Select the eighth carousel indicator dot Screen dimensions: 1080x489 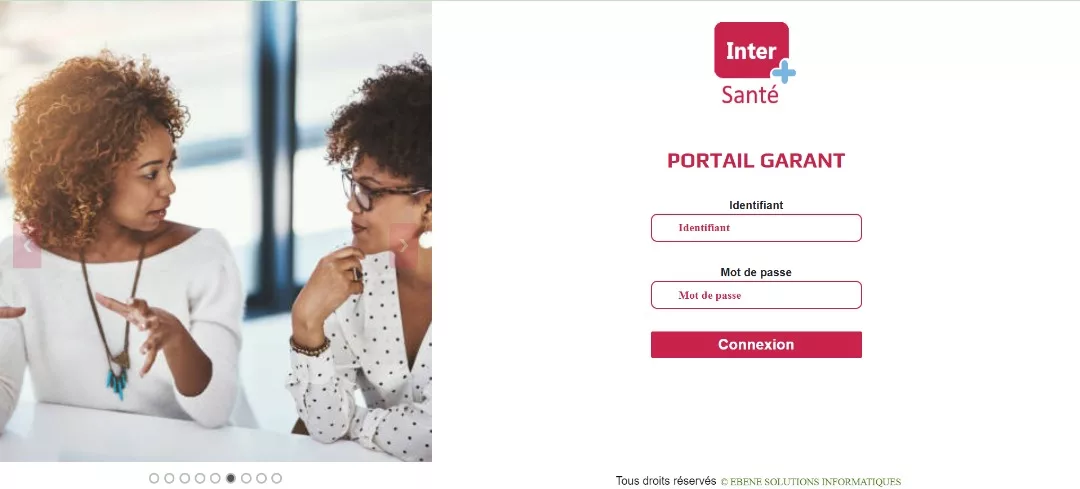(261, 478)
